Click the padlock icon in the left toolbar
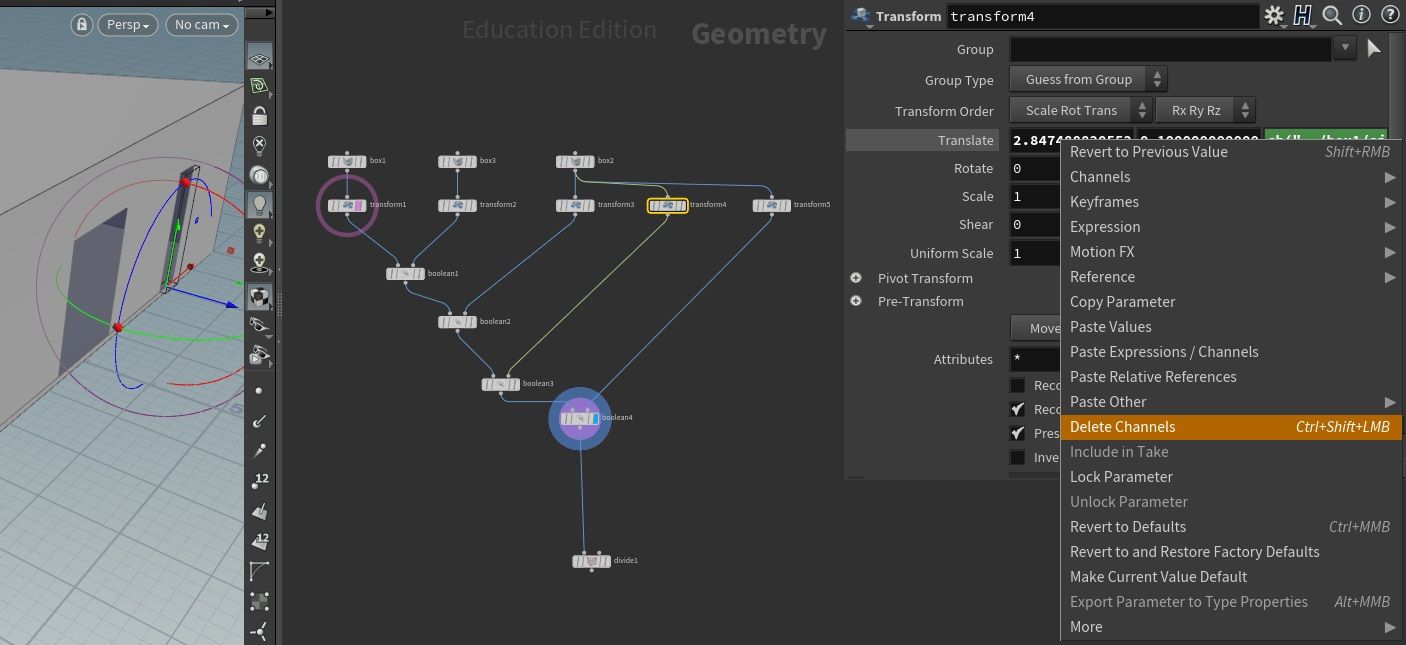This screenshot has height=645, width=1406. pos(260,117)
